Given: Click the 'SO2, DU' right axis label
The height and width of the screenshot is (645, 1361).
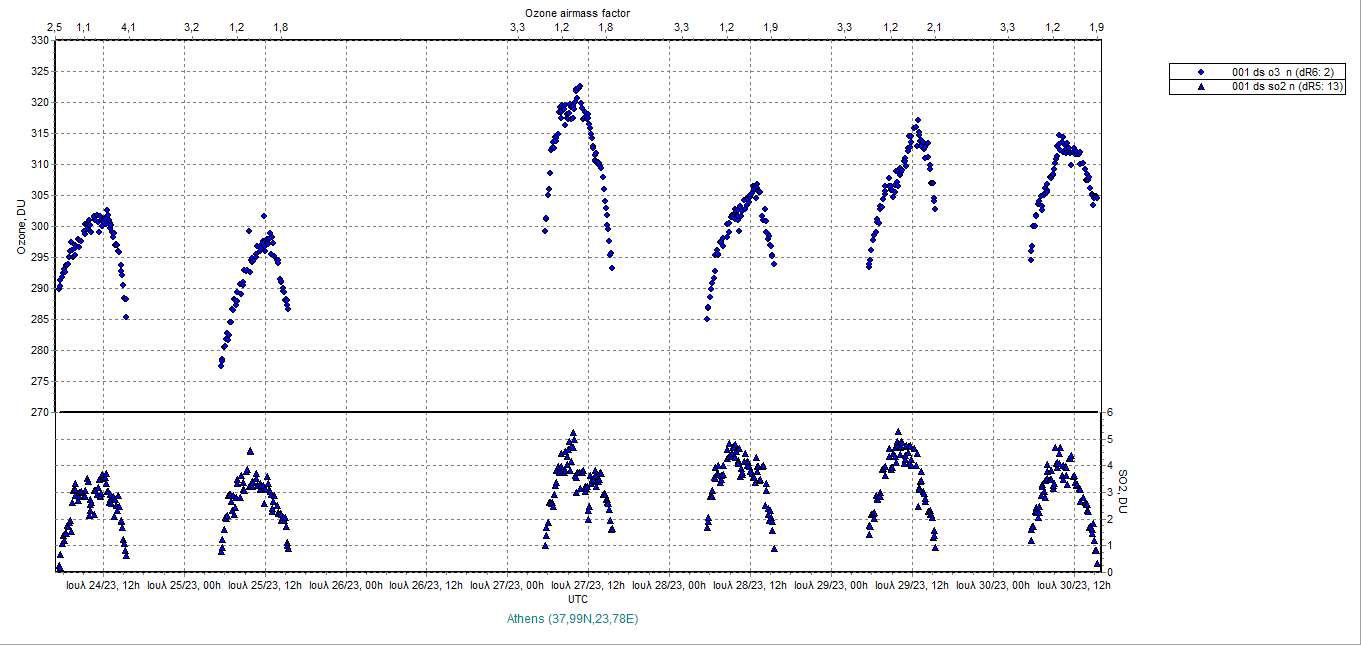Looking at the screenshot, I should point(1122,492).
